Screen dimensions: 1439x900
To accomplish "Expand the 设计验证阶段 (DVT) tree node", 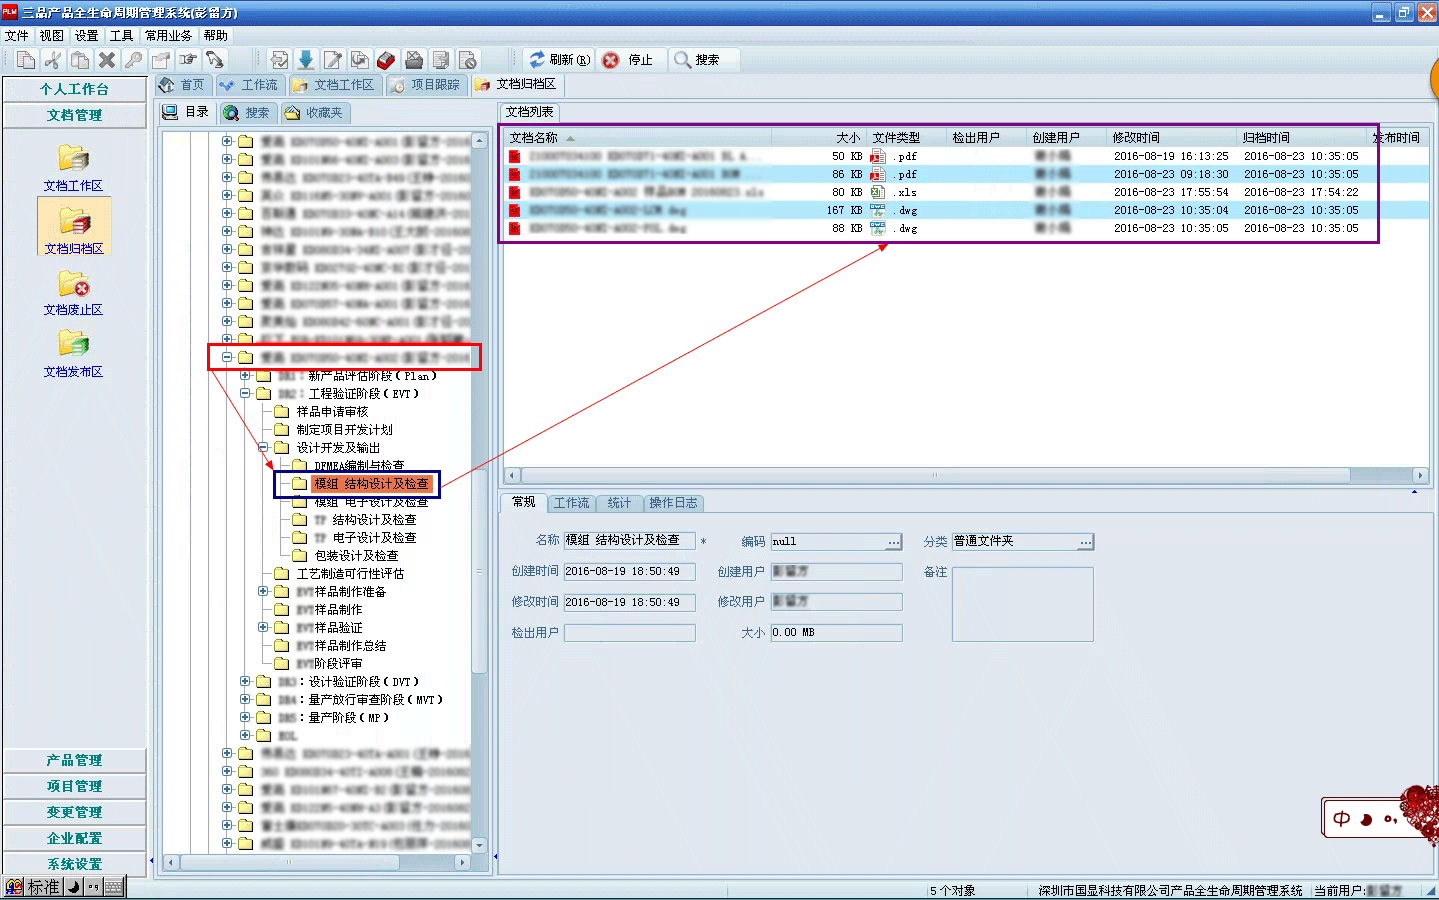I will (245, 682).
